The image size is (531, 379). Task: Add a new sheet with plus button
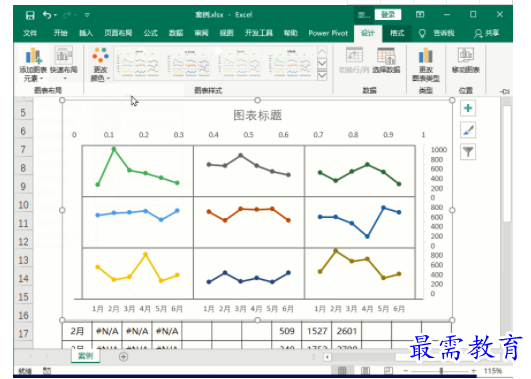click(124, 357)
